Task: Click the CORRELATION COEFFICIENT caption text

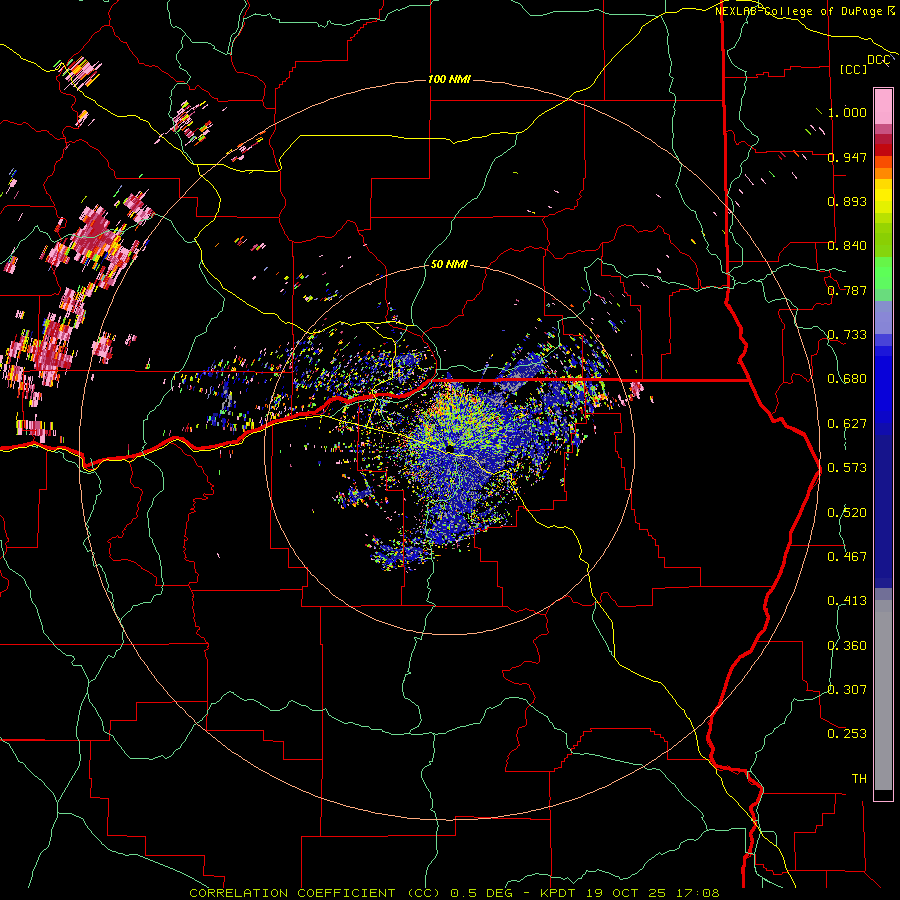Action: point(292,893)
